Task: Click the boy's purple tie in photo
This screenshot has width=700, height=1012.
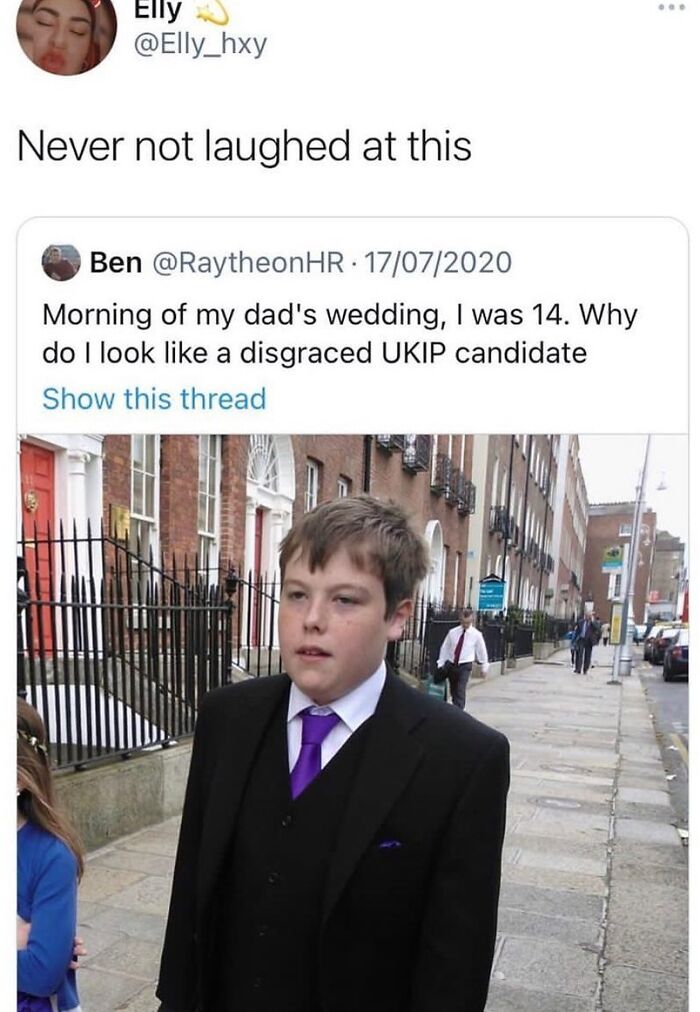Action: (x=312, y=747)
